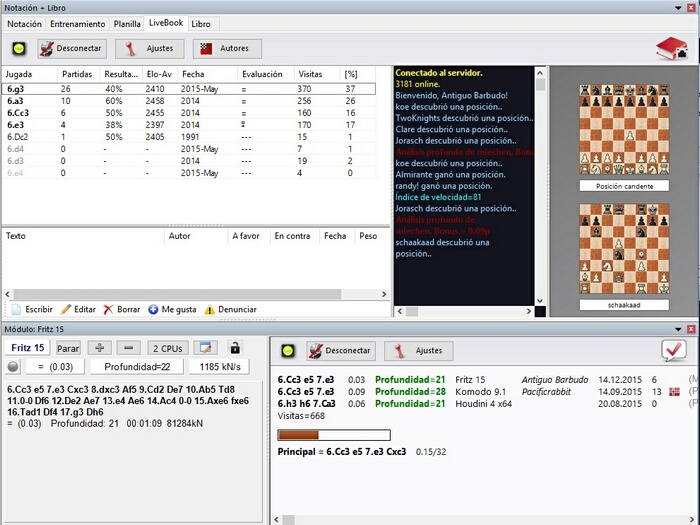The height and width of the screenshot is (525, 700).
Task: Increase analysis lines with plus button
Action: [100, 348]
